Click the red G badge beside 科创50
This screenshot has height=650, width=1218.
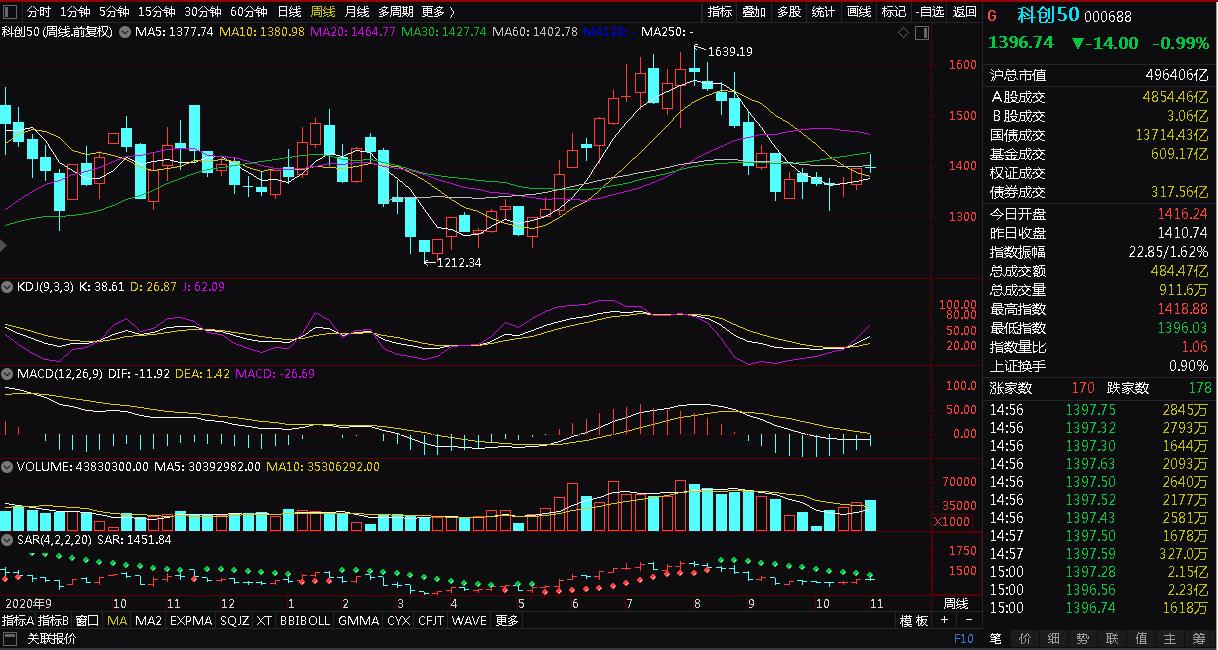[992, 15]
